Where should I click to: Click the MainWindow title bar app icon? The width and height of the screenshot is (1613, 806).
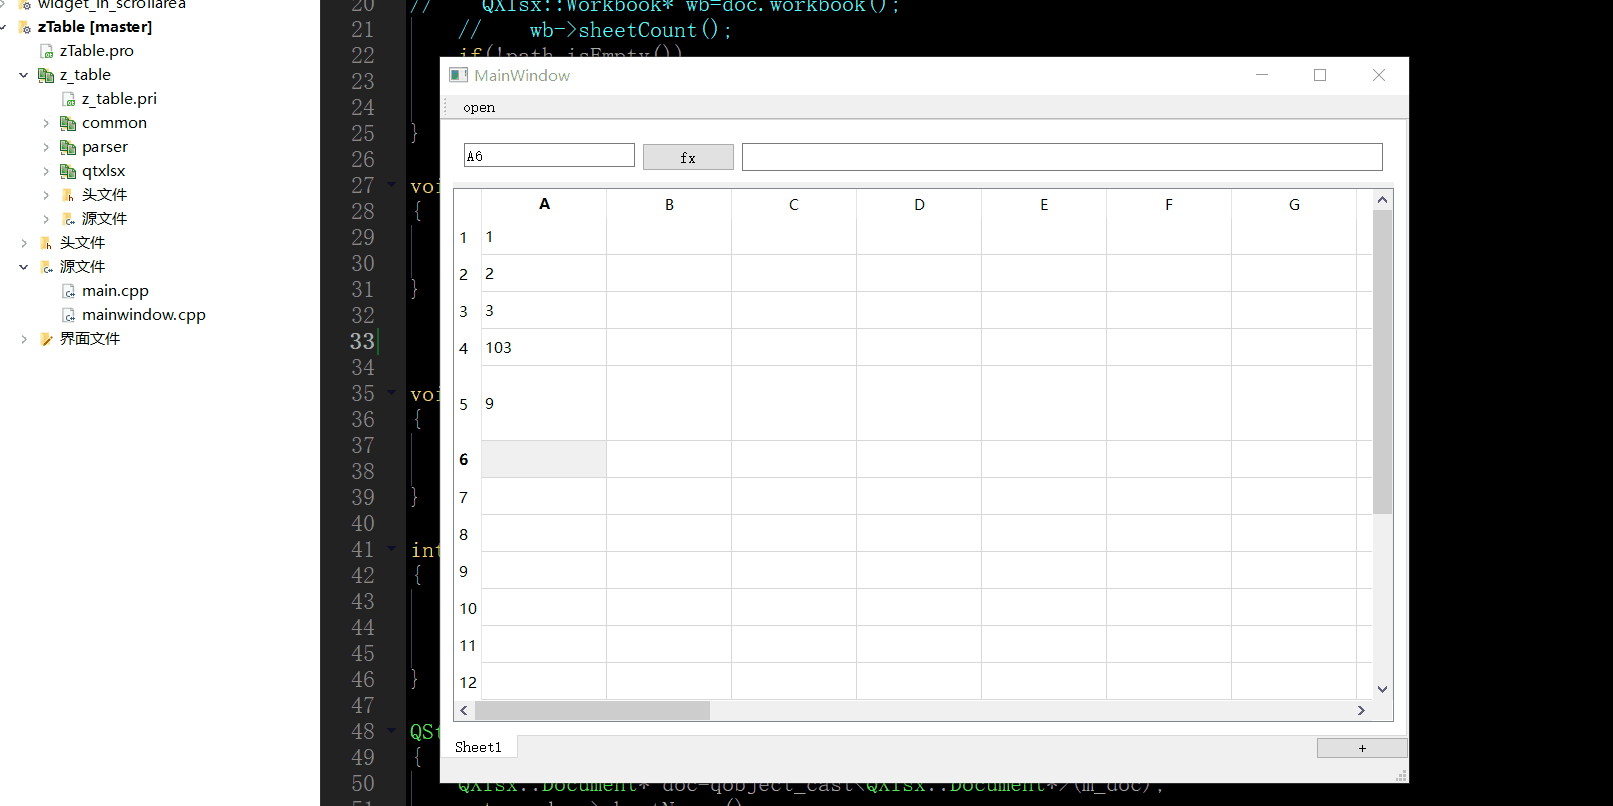459,75
